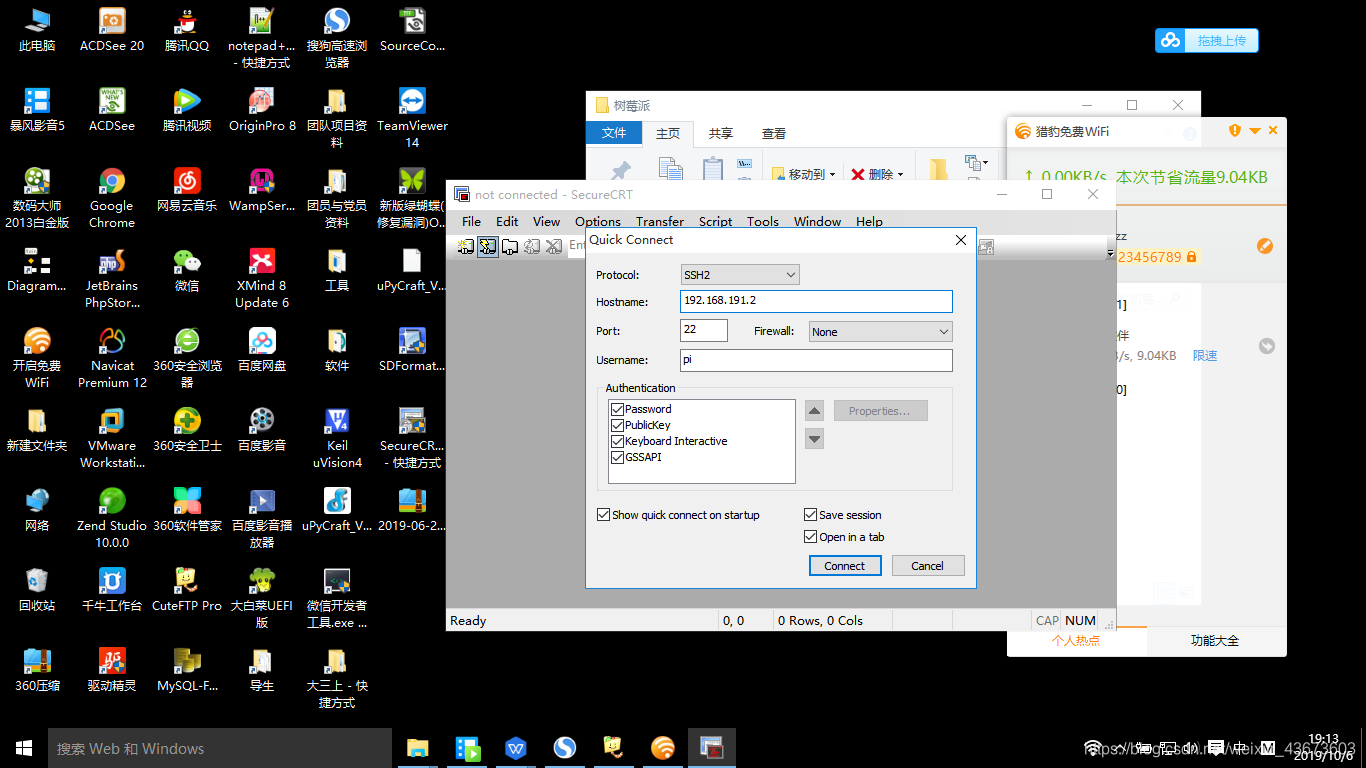
Task: Click the Windows Start button
Action: point(24,748)
